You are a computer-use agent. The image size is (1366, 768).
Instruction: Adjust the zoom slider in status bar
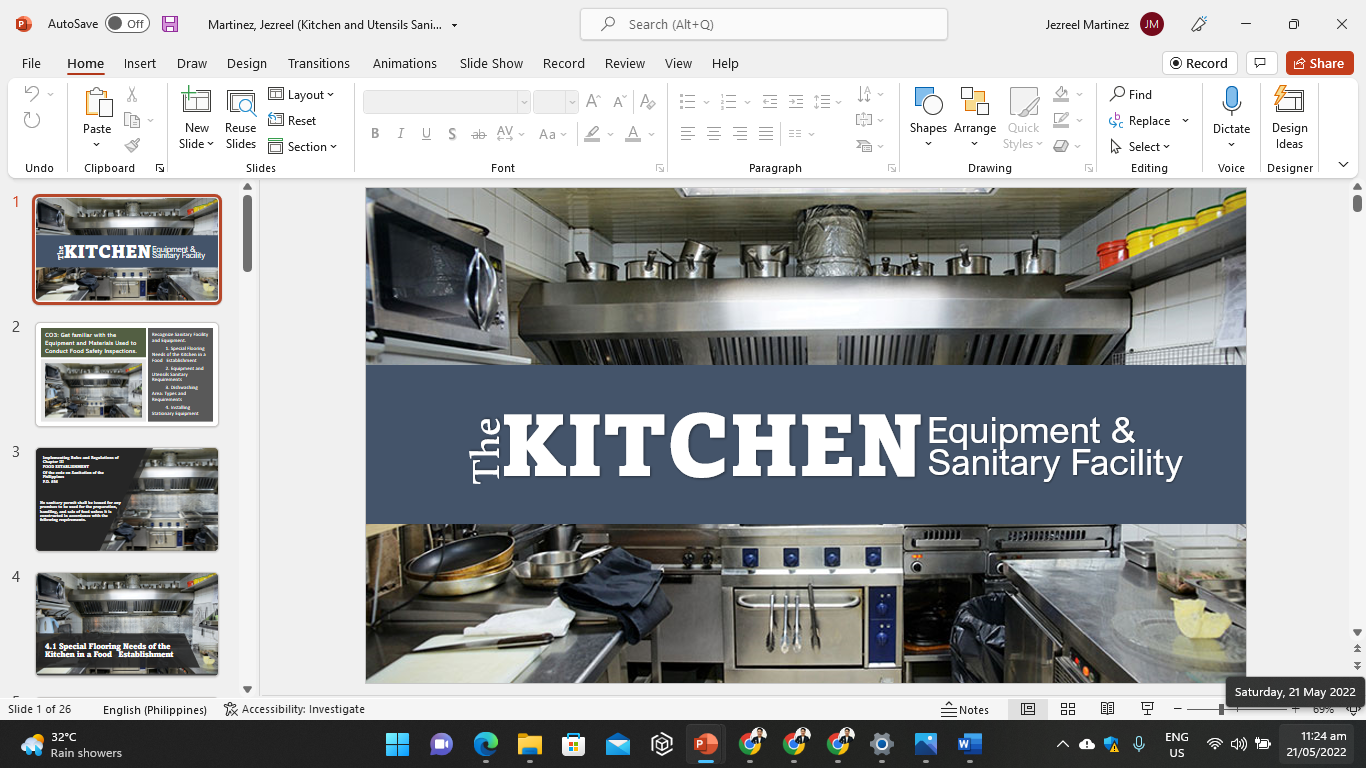coord(1221,709)
